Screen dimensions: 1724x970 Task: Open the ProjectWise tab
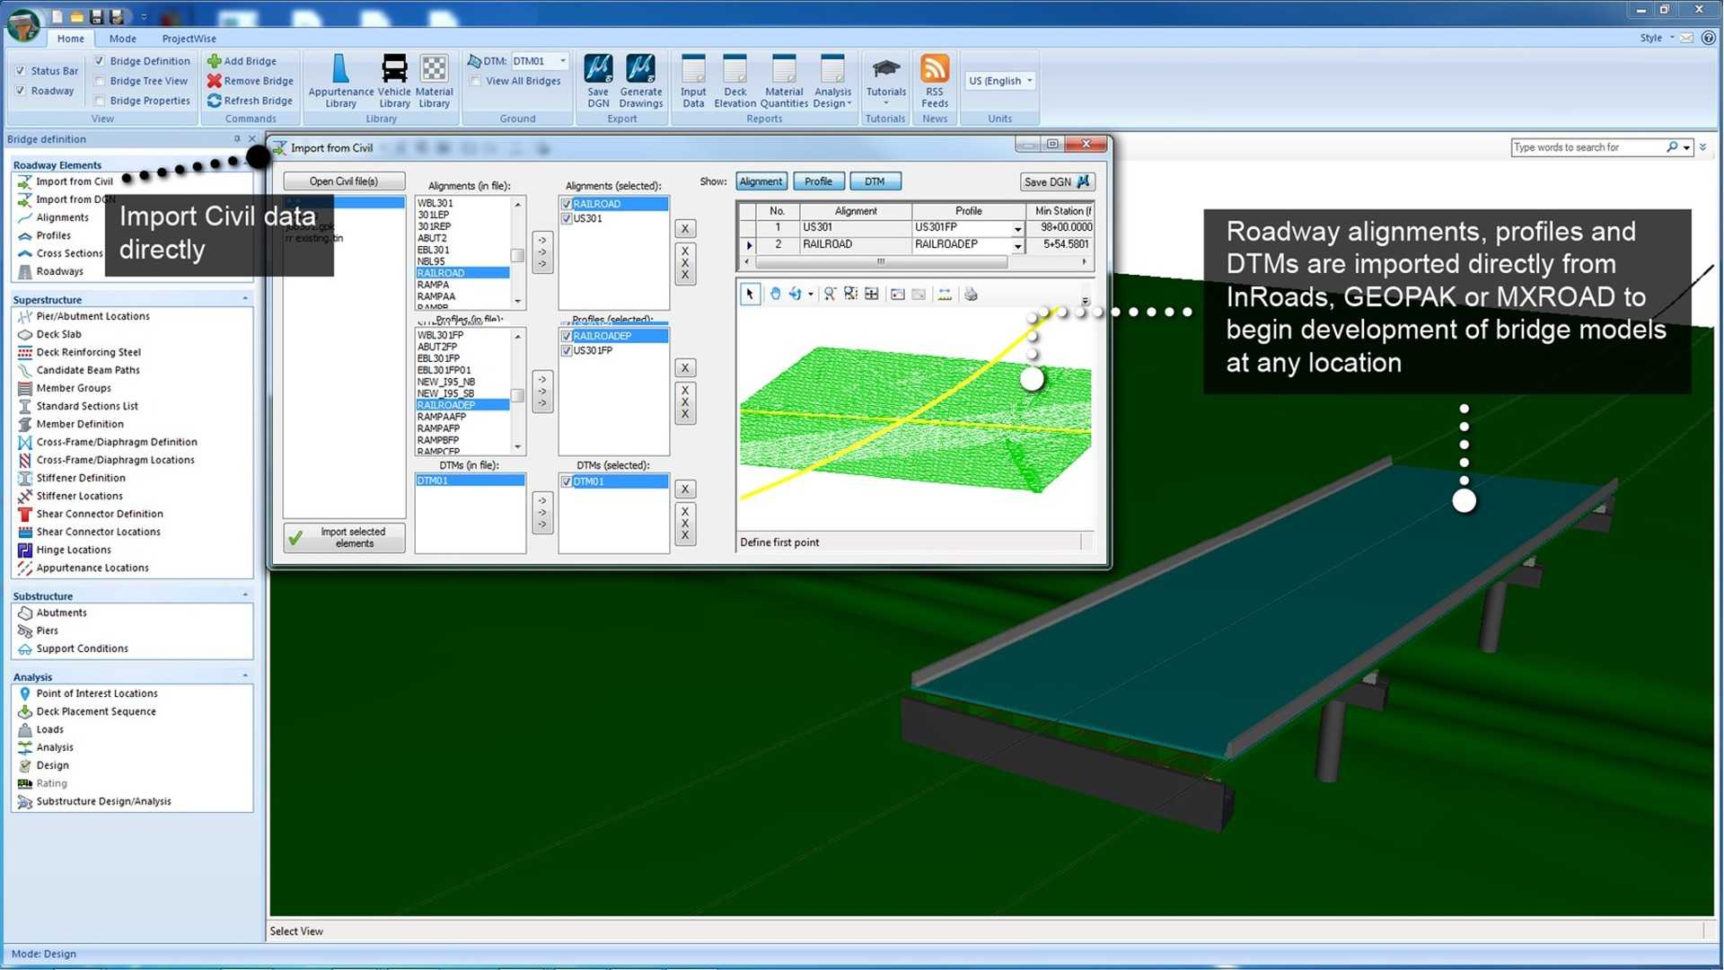pos(188,38)
